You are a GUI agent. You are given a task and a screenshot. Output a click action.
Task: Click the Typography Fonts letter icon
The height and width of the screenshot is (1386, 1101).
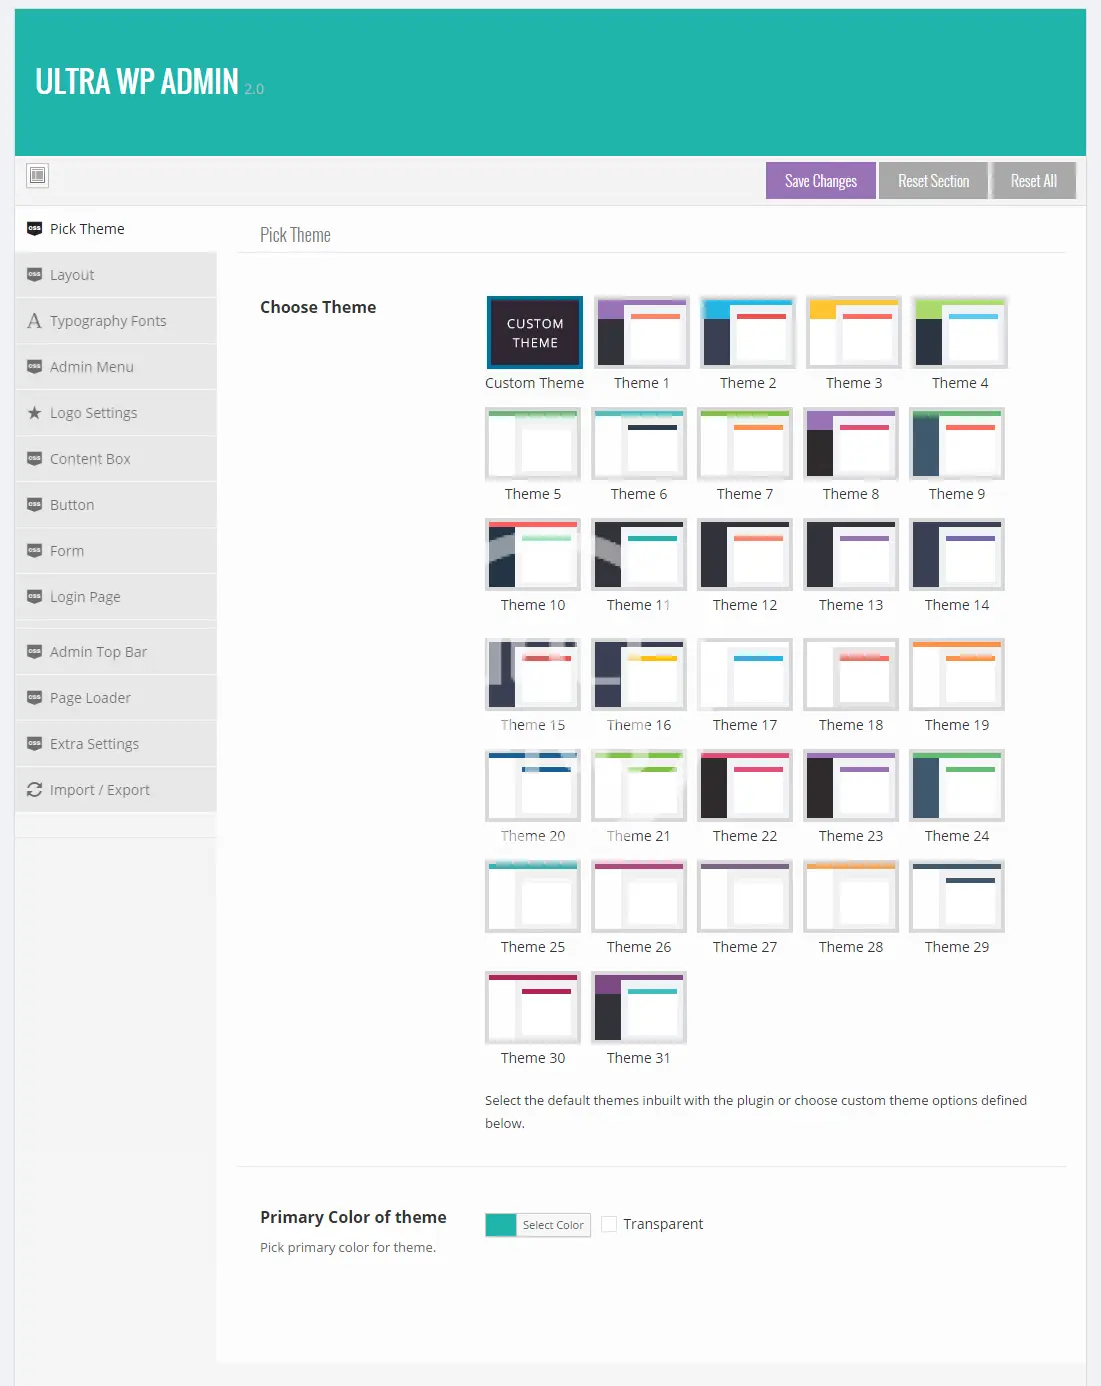click(x=34, y=321)
